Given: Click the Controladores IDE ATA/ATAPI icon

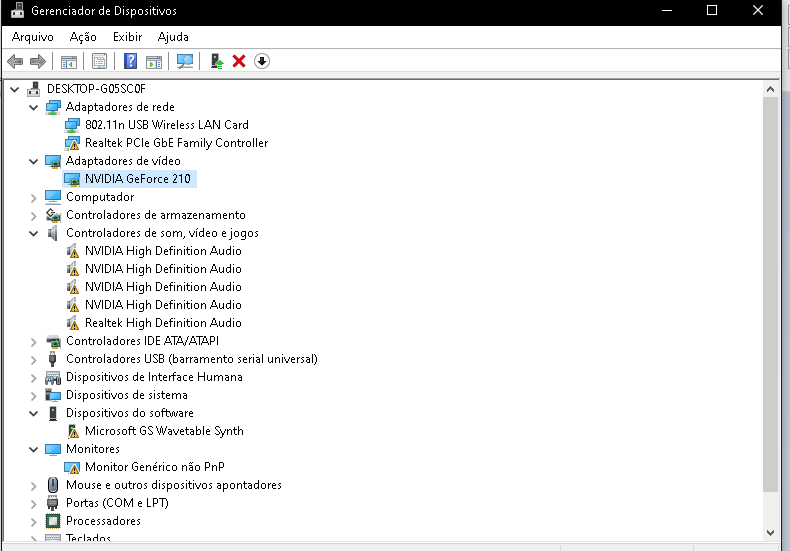Looking at the screenshot, I should [x=53, y=341].
